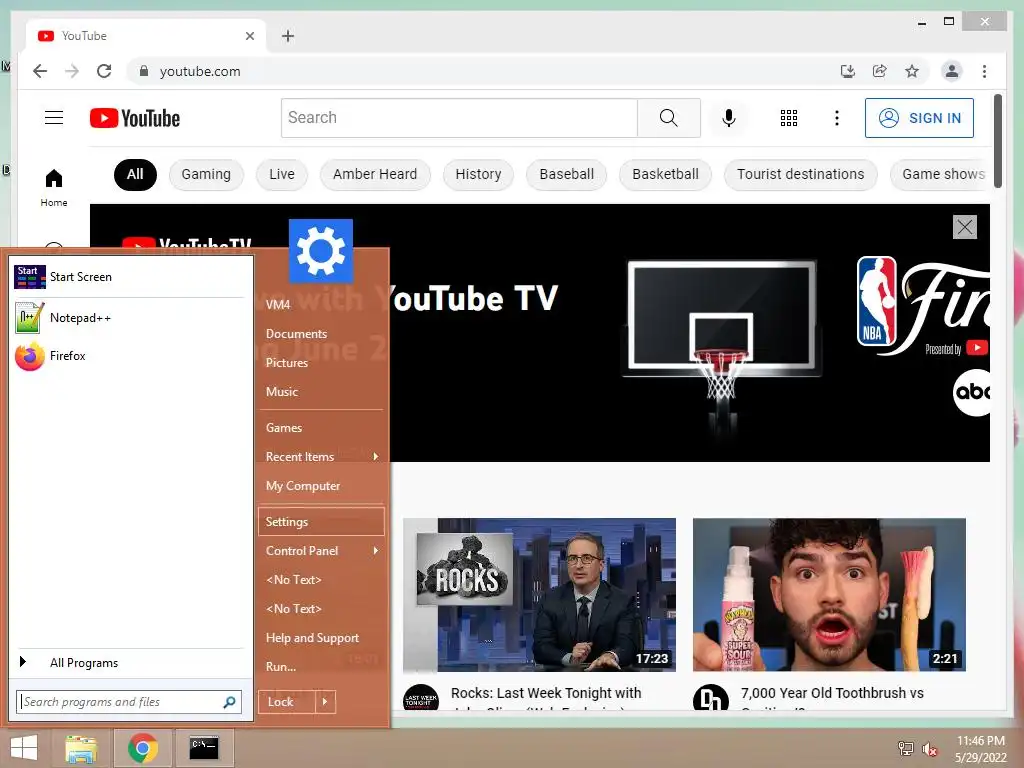
Task: Start voice search with the microphone icon
Action: pos(729,118)
